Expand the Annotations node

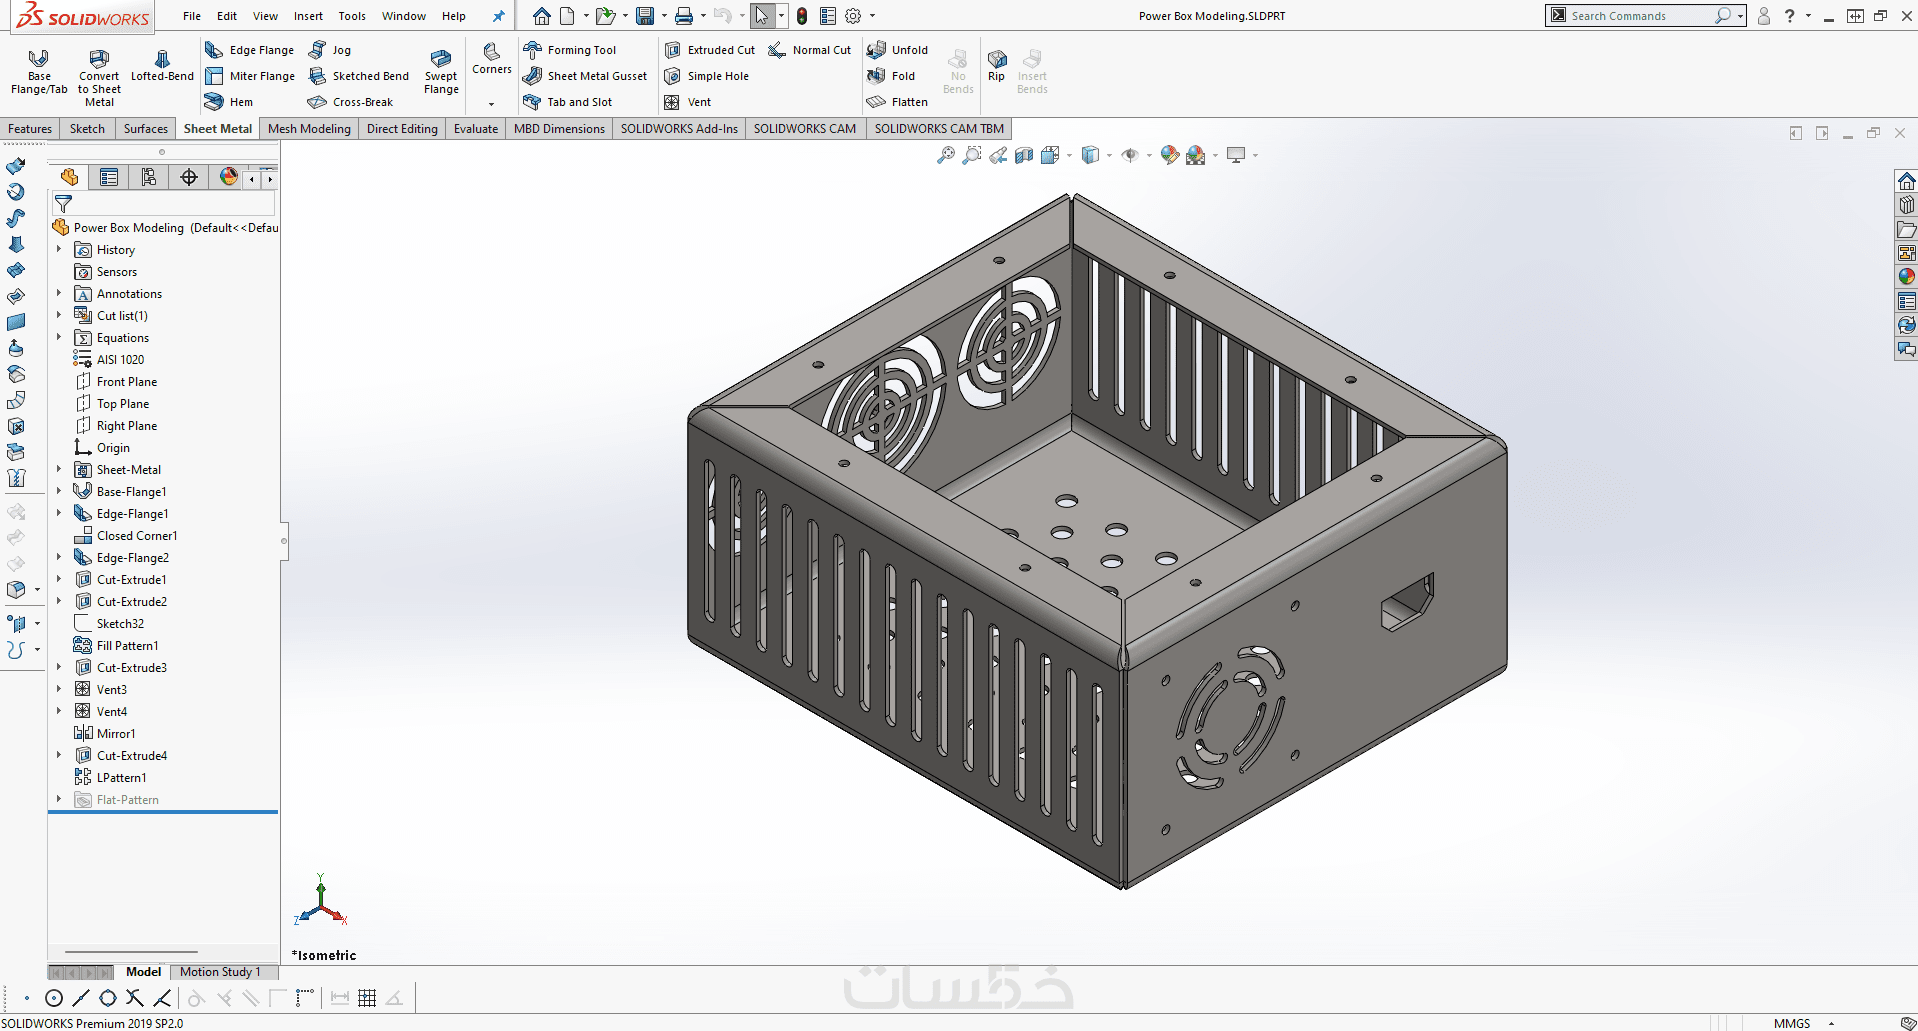tap(59, 294)
